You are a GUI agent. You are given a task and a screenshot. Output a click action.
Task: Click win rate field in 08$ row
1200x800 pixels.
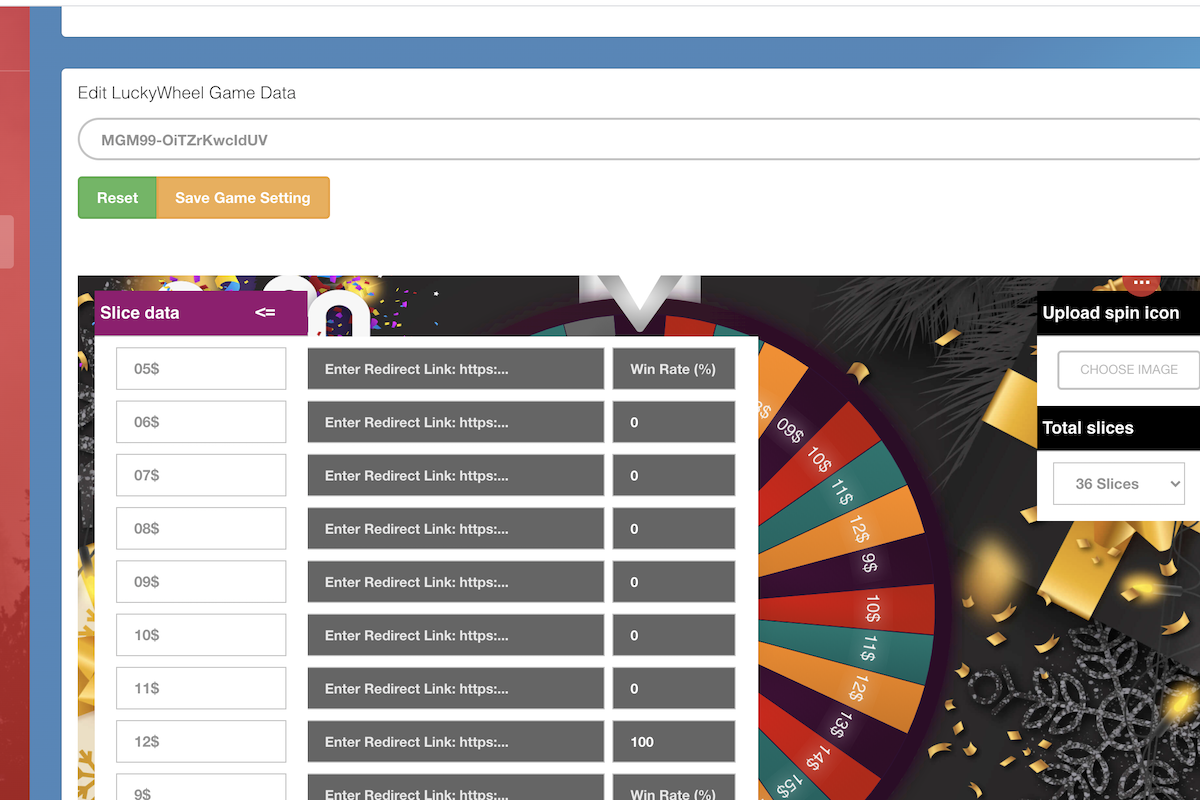[674, 528]
